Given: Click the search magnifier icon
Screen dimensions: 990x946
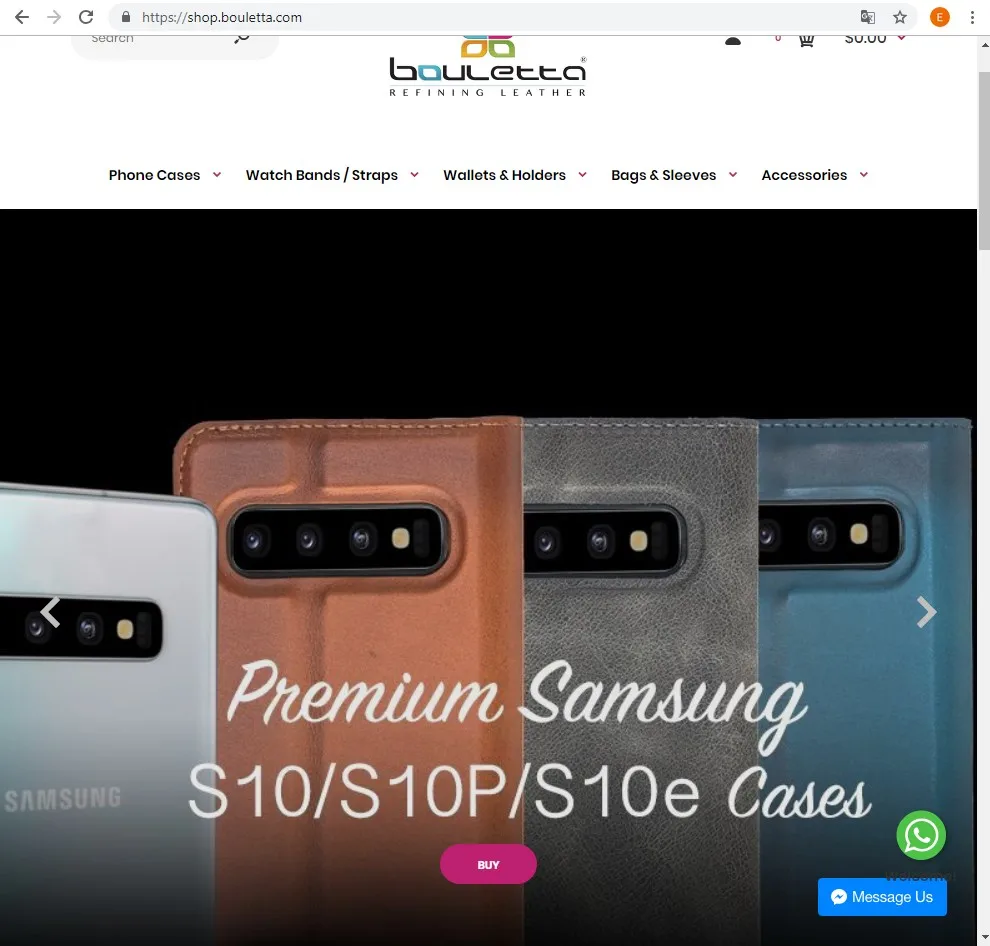Looking at the screenshot, I should point(242,39).
